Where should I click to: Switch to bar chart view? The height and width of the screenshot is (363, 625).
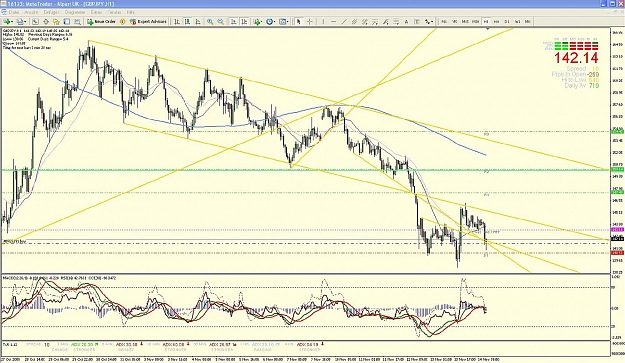coord(177,22)
